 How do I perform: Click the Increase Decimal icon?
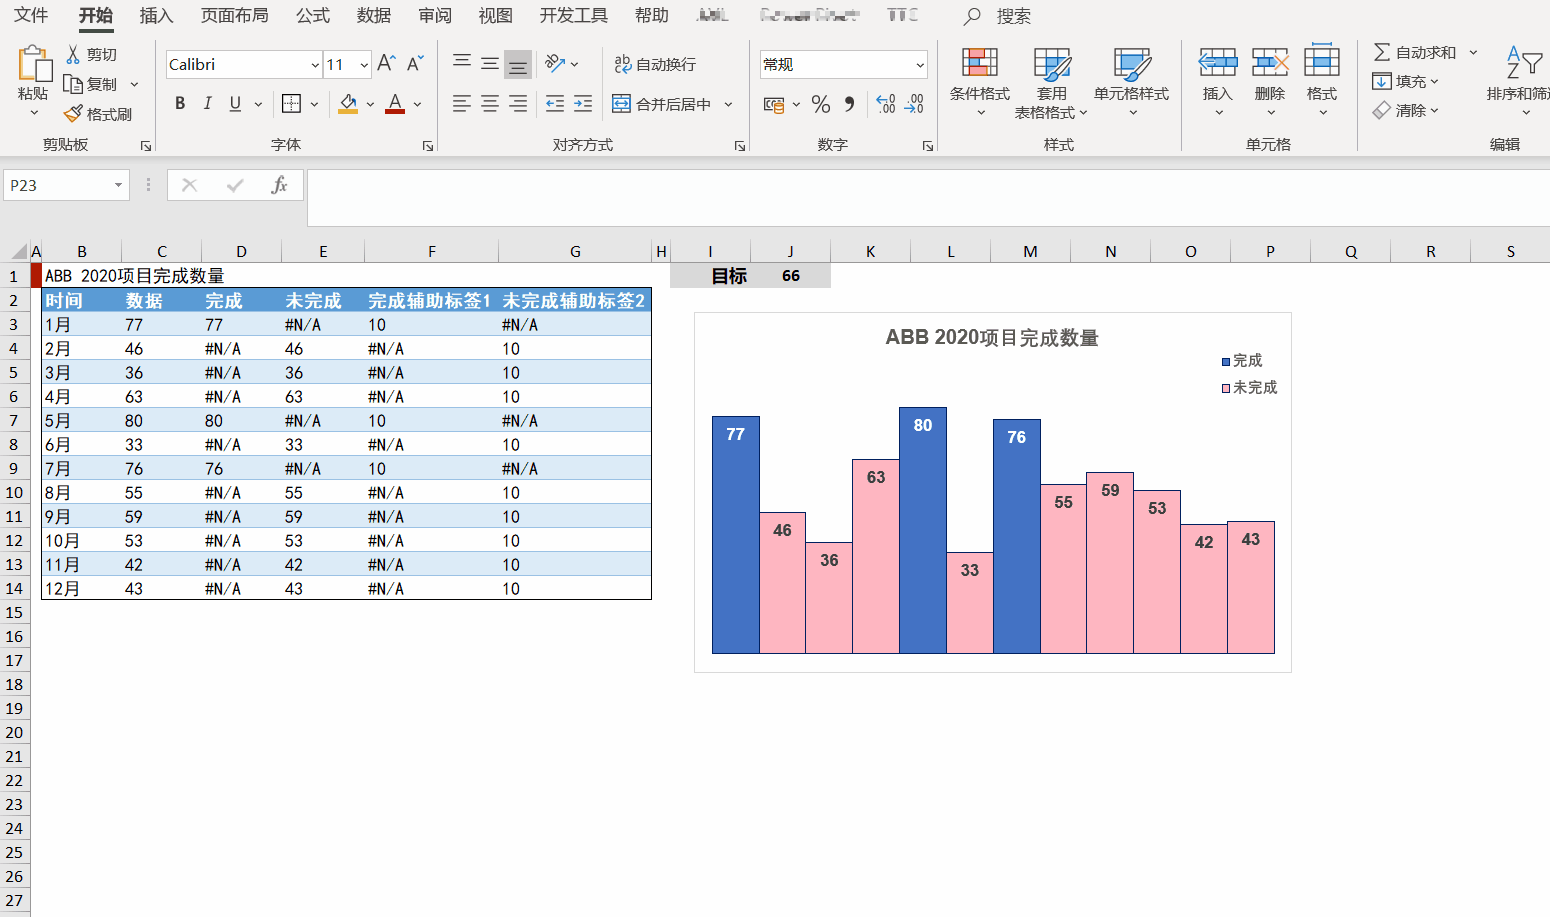coord(885,104)
